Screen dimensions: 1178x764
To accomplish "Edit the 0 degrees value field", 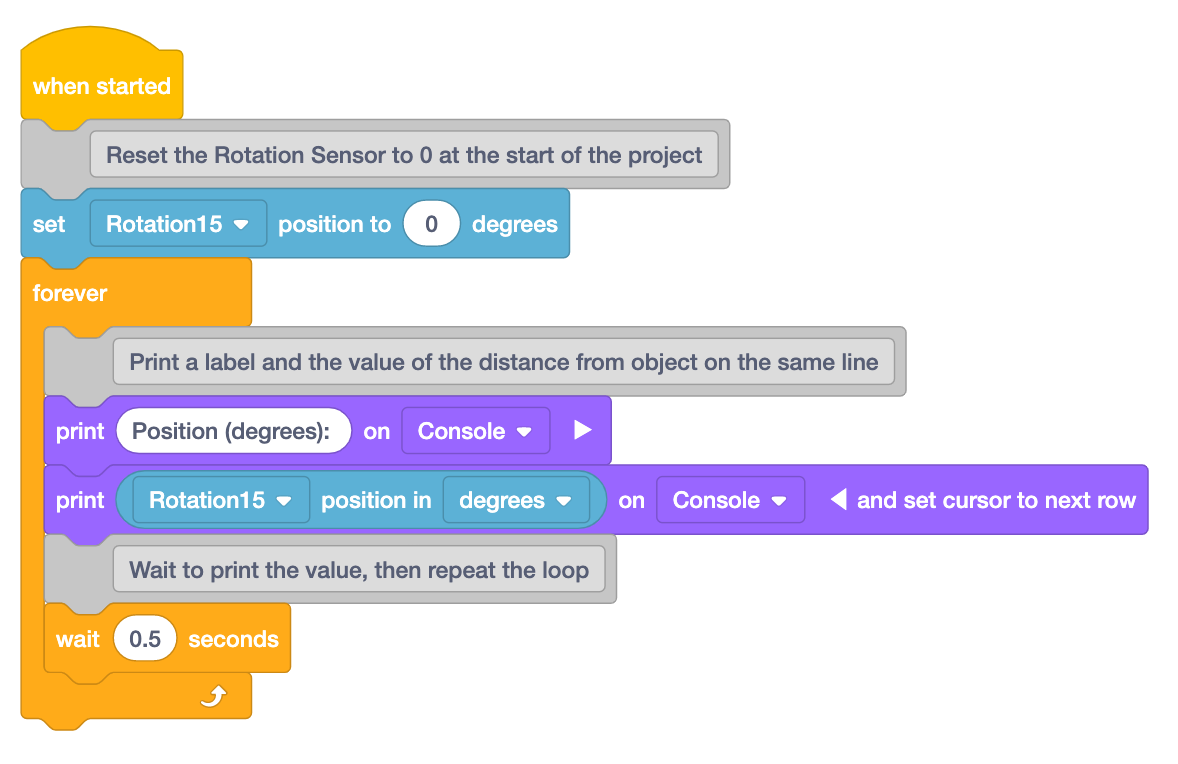I will (x=431, y=223).
